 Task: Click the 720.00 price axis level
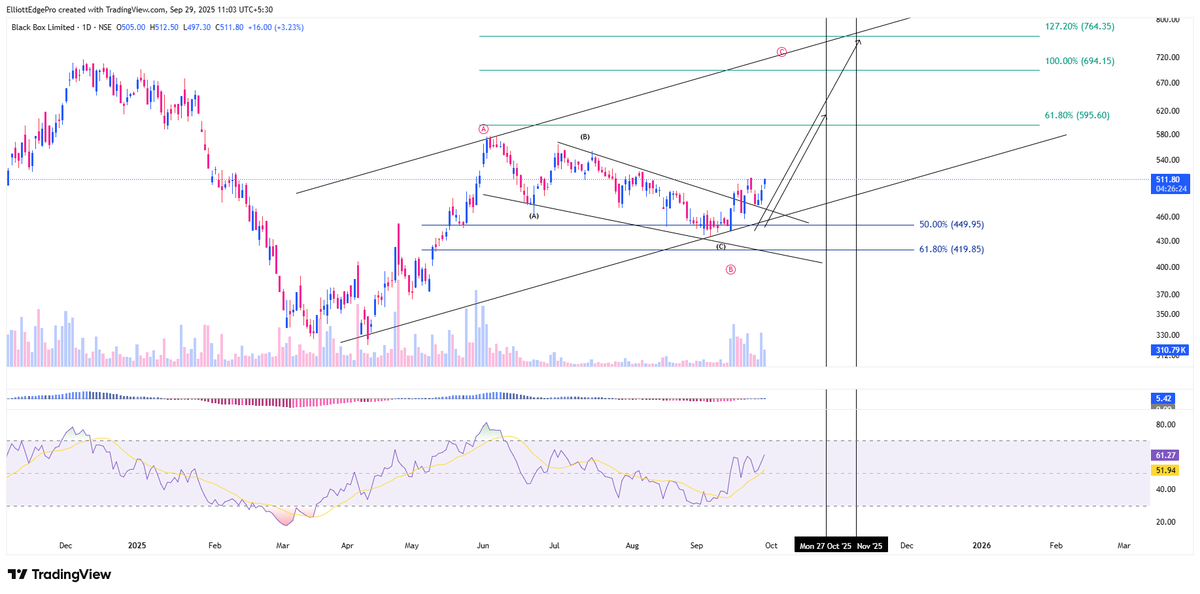[x=1168, y=57]
